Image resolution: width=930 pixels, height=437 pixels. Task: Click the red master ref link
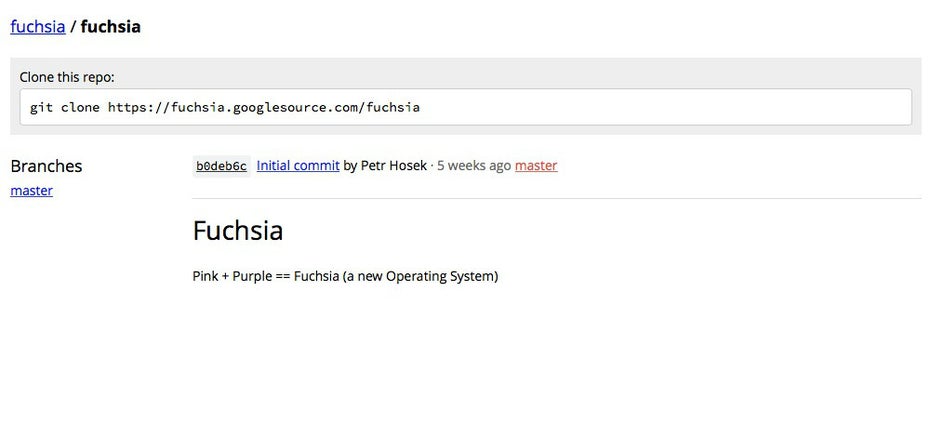[536, 165]
